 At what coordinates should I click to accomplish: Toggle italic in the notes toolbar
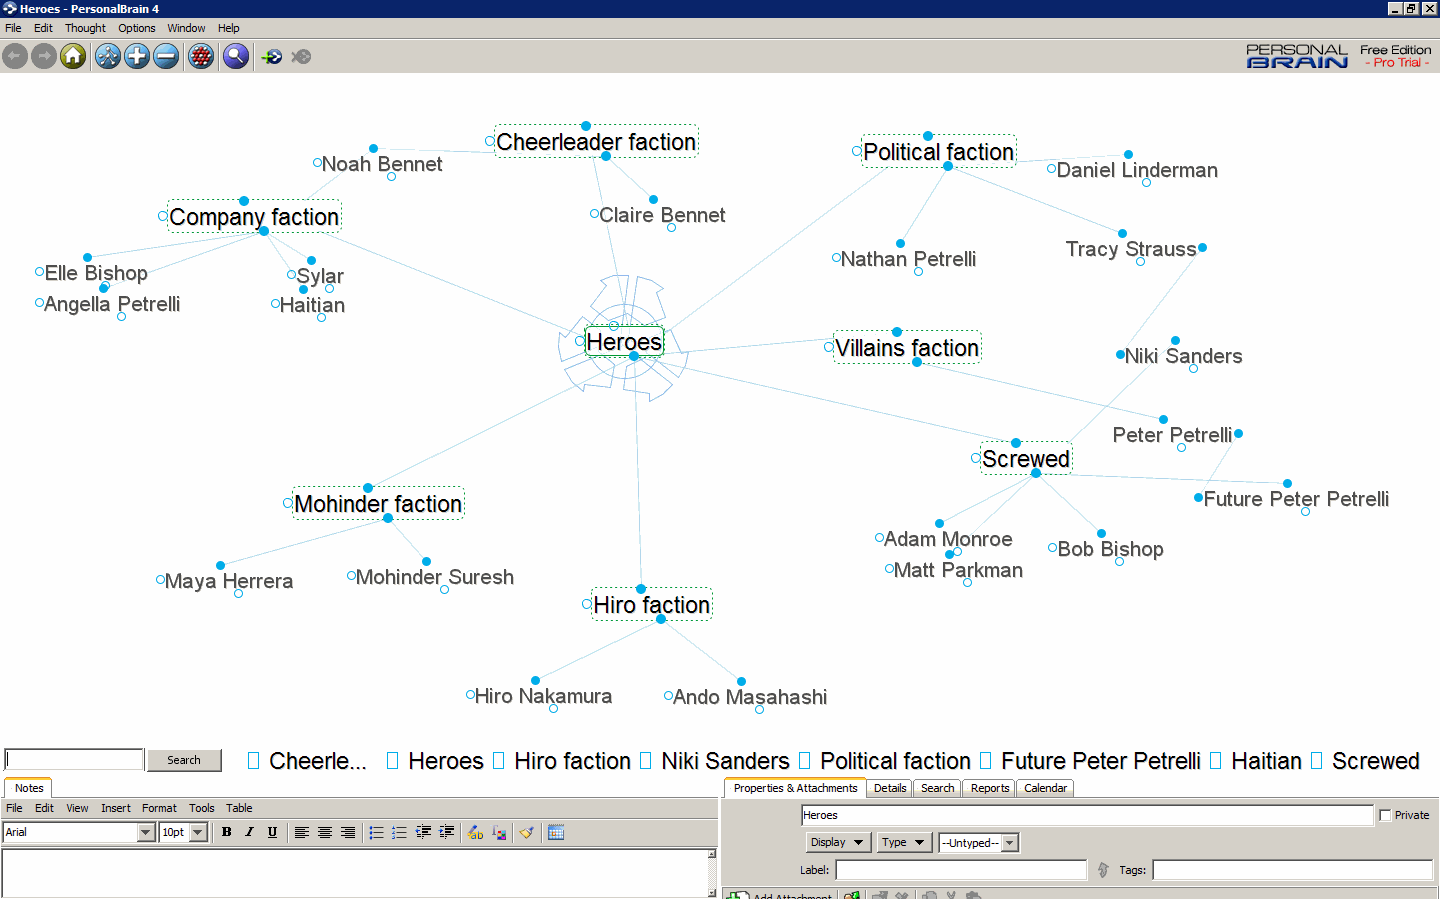click(x=249, y=832)
